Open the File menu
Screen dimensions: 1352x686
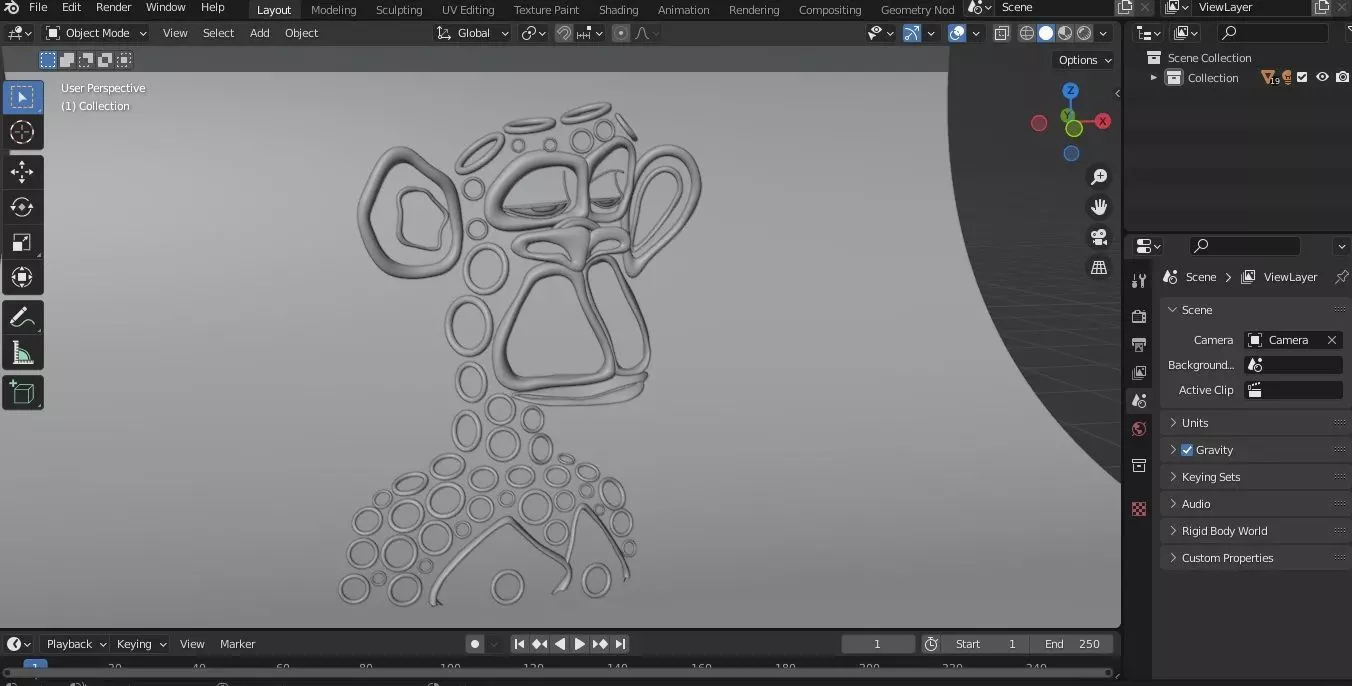(38, 7)
